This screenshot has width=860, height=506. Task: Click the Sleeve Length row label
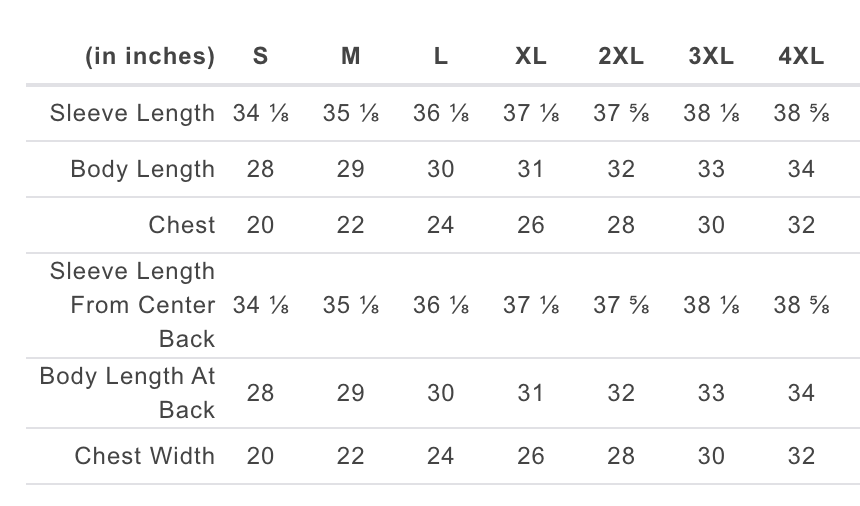132,113
